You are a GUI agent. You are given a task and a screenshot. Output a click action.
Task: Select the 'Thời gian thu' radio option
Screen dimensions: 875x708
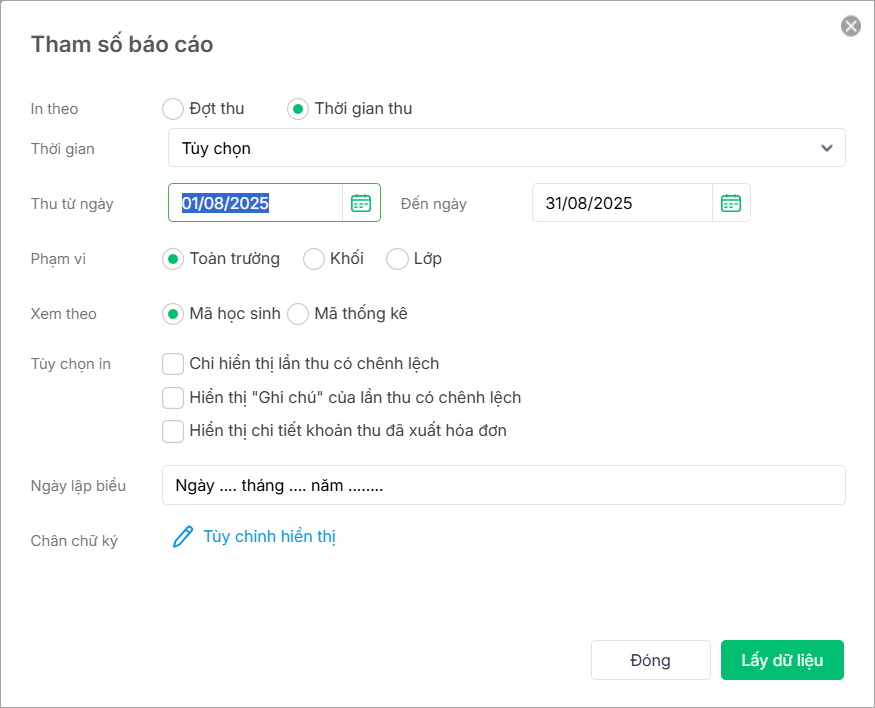tap(298, 109)
